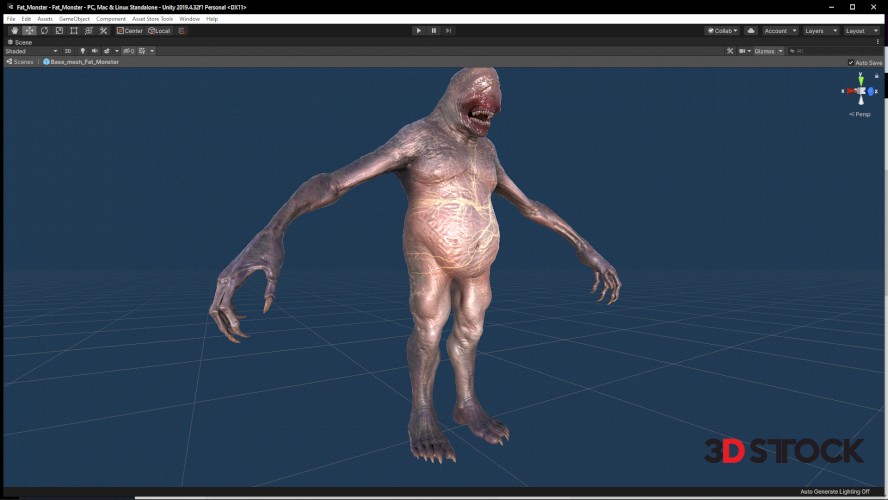Click the Step frame button

pyautogui.click(x=449, y=31)
